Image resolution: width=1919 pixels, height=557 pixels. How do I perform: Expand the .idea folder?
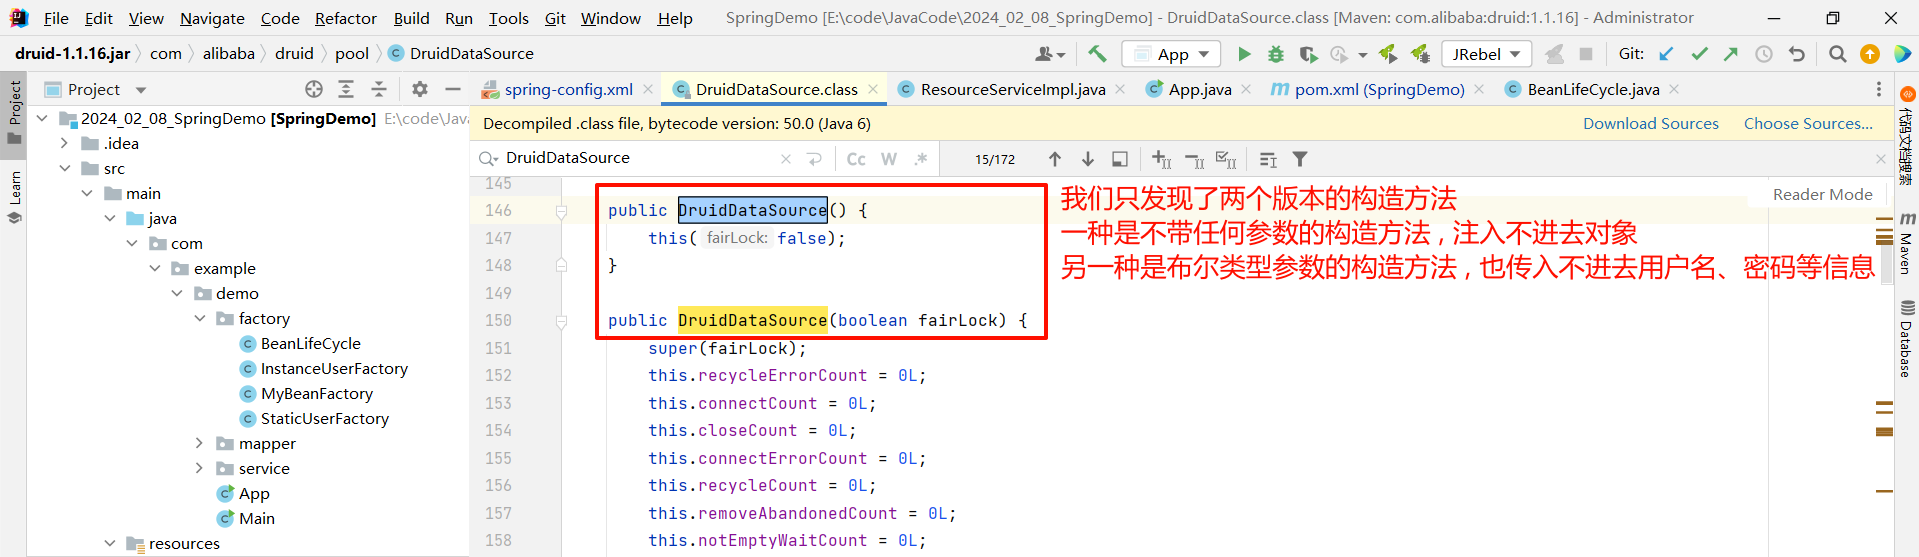(x=65, y=143)
